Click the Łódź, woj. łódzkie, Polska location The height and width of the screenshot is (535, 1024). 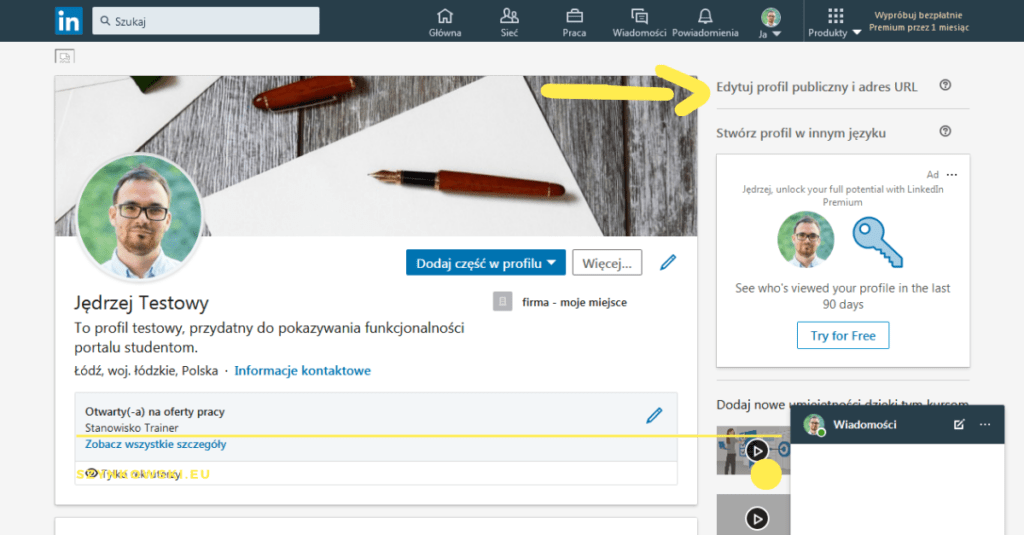click(146, 370)
